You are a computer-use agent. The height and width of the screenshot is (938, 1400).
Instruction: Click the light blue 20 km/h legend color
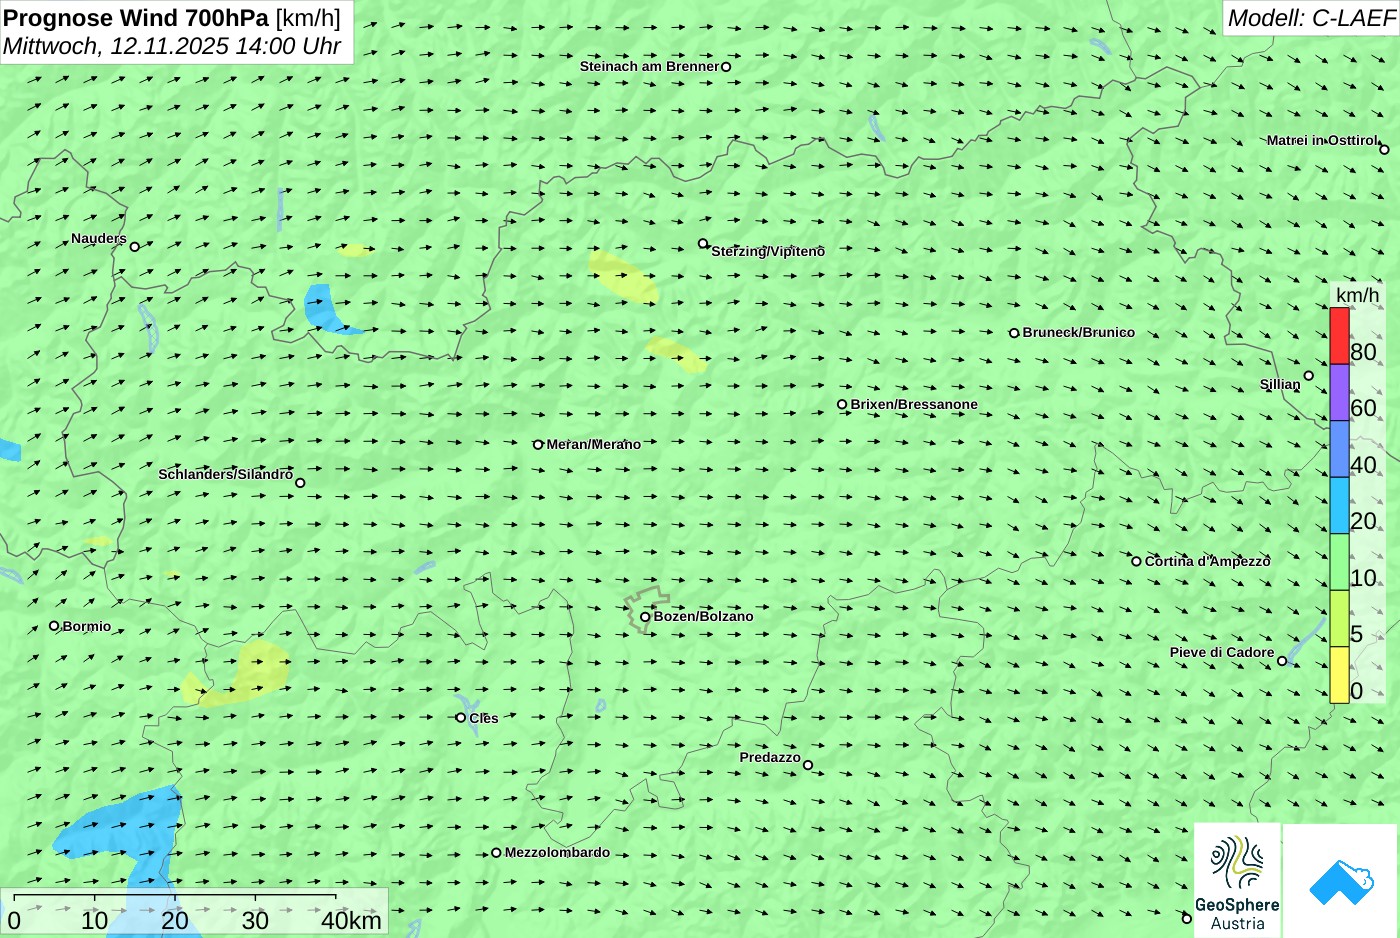point(1339,505)
